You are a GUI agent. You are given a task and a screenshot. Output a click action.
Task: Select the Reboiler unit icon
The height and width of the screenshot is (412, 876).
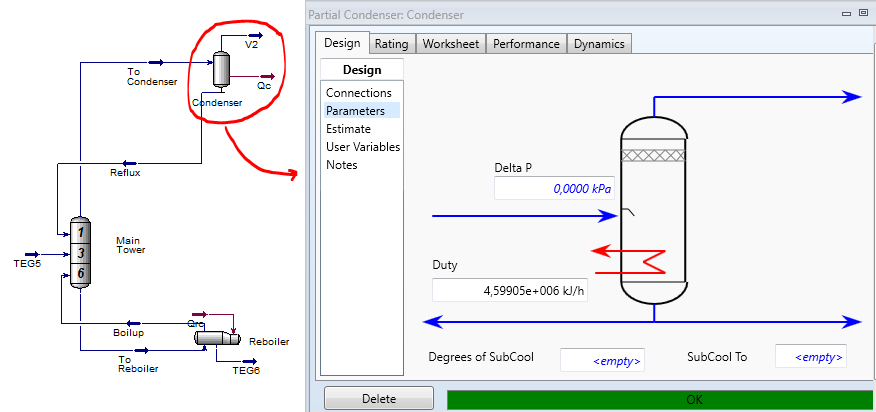[x=217, y=338]
